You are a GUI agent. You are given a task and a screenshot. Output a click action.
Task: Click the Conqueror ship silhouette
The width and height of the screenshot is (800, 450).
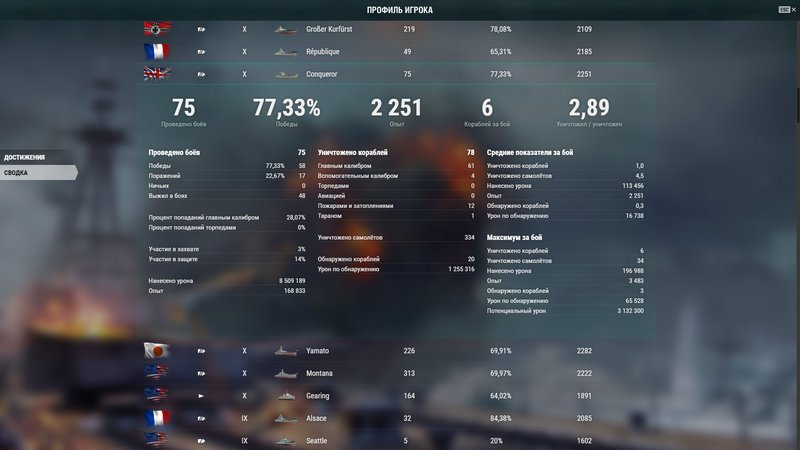(x=286, y=74)
